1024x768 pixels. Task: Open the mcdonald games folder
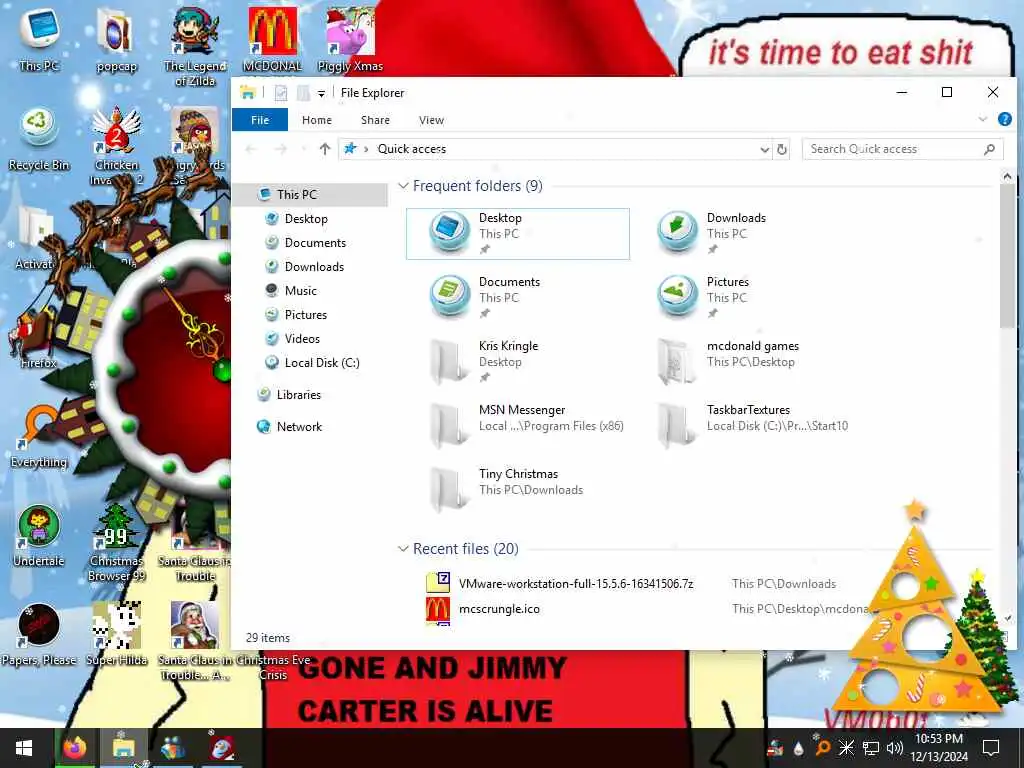pyautogui.click(x=745, y=362)
